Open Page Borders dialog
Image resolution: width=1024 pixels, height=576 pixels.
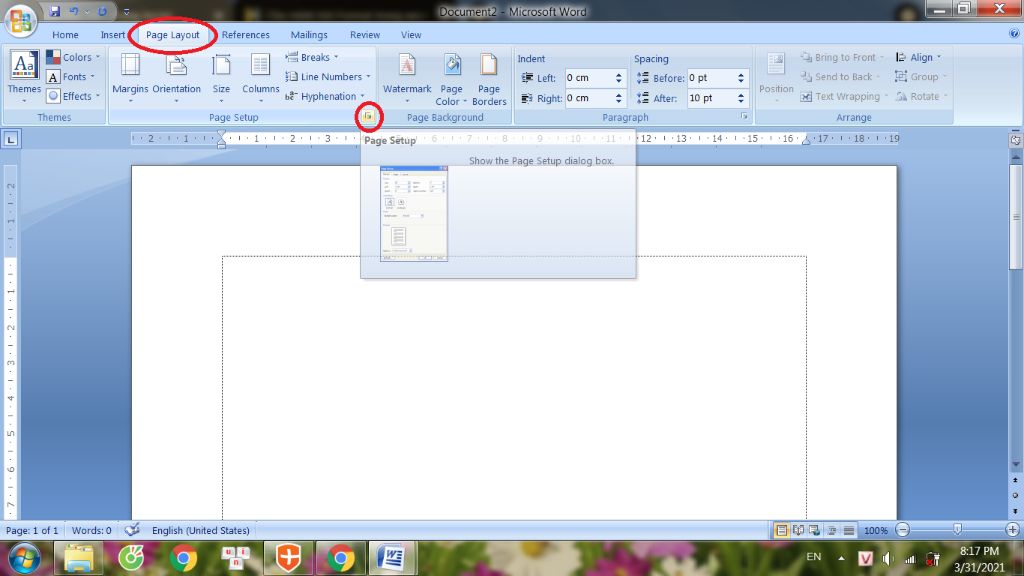pos(489,78)
